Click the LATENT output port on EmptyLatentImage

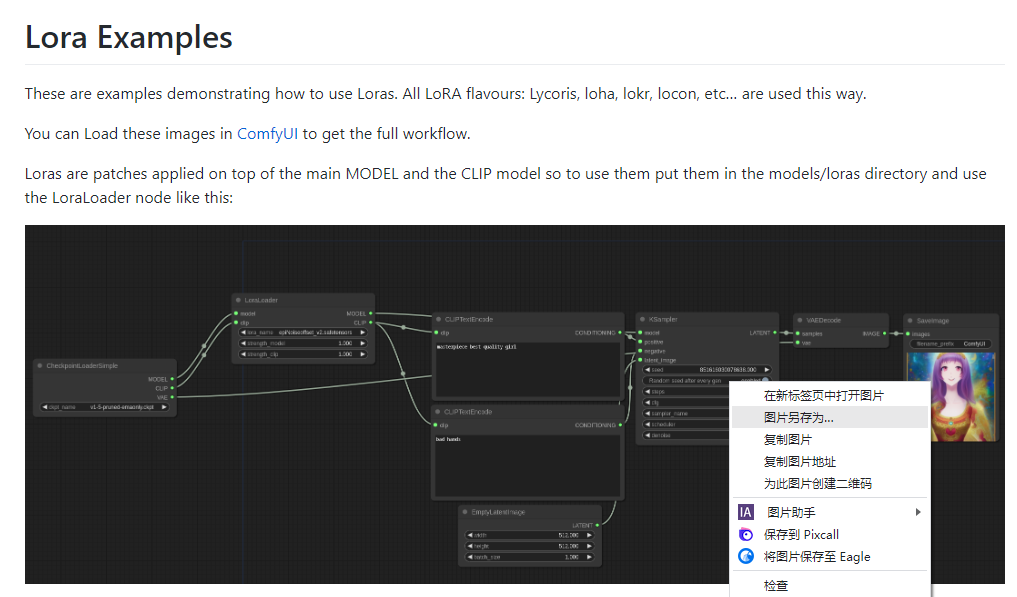[597, 525]
